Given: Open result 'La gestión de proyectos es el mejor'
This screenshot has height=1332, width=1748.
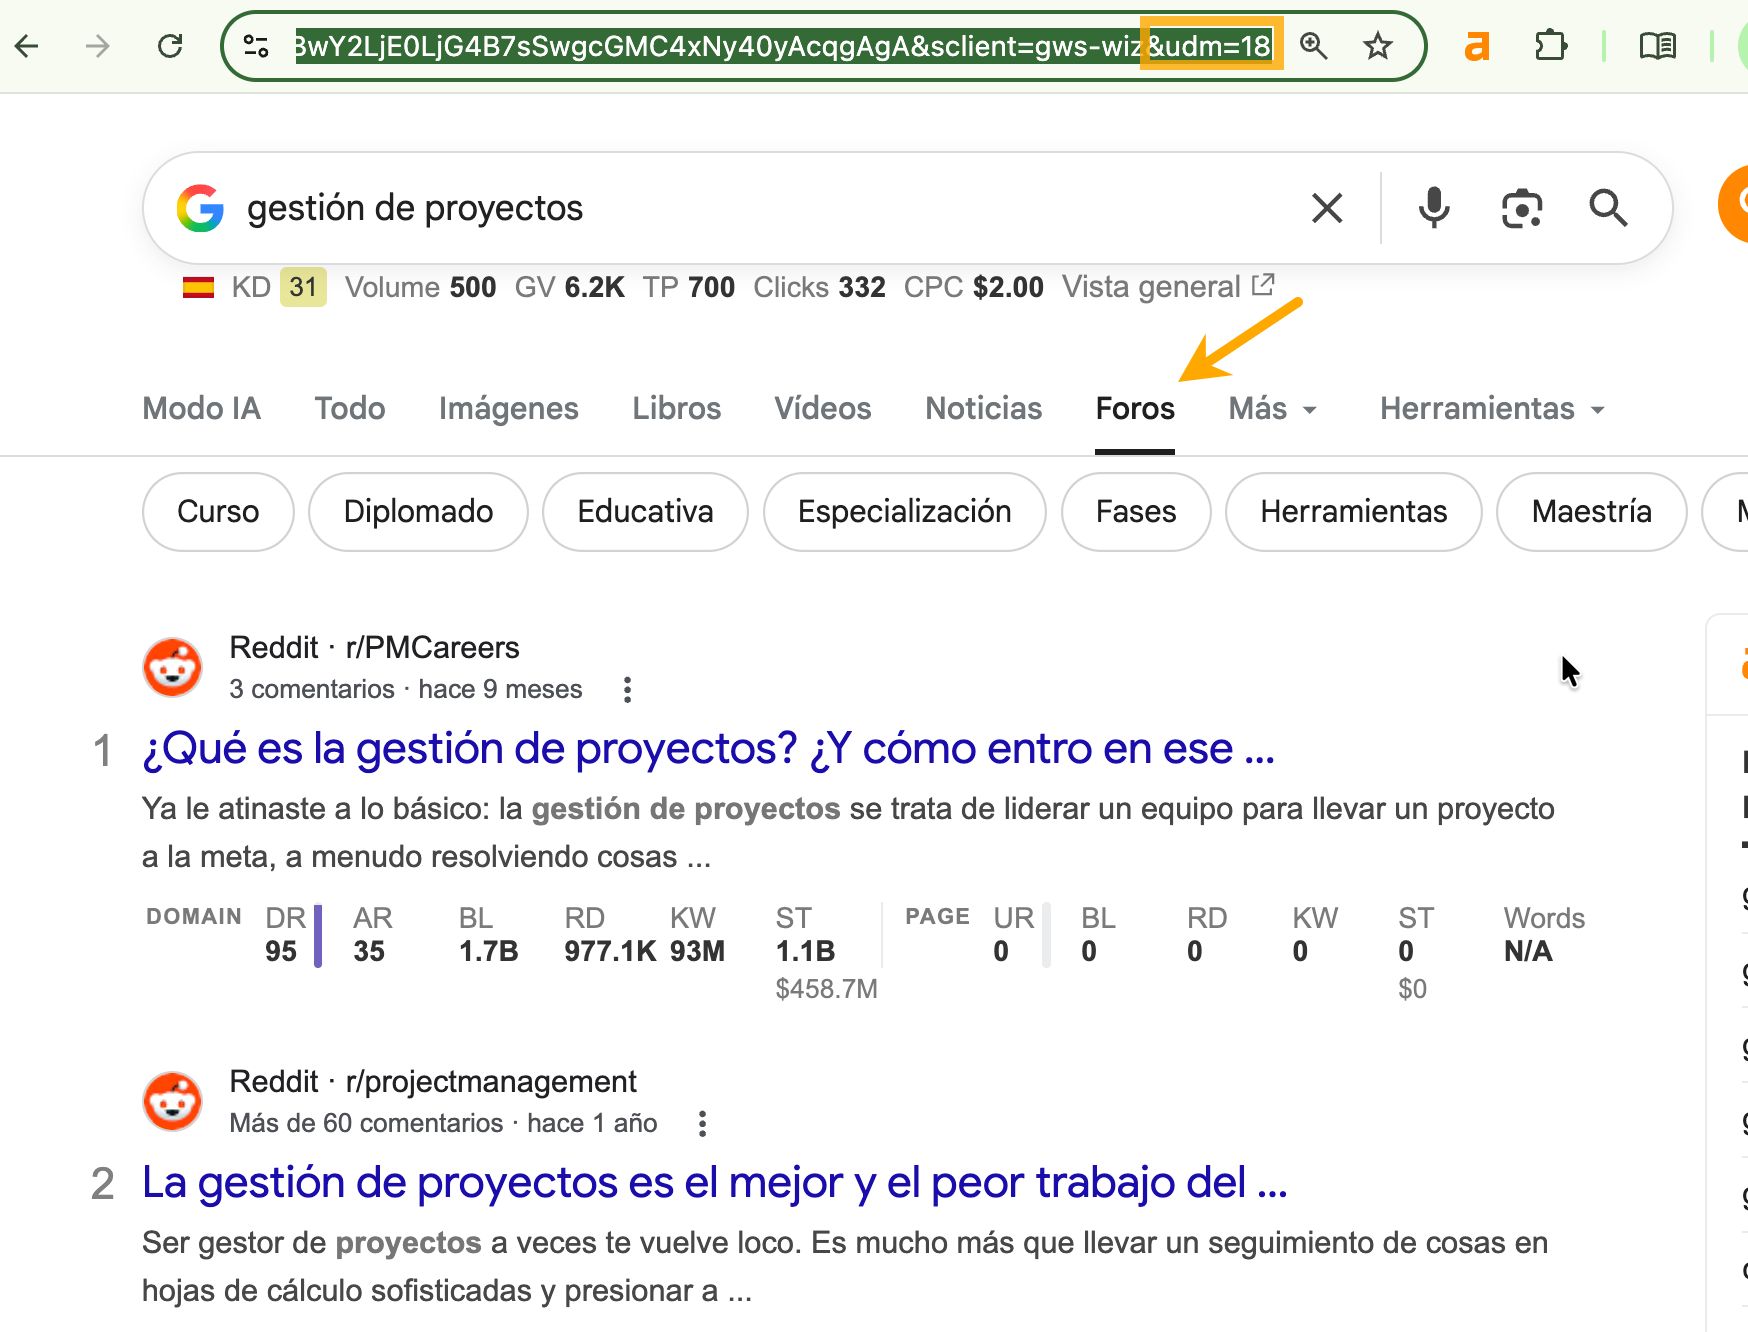Looking at the screenshot, I should 714,1182.
